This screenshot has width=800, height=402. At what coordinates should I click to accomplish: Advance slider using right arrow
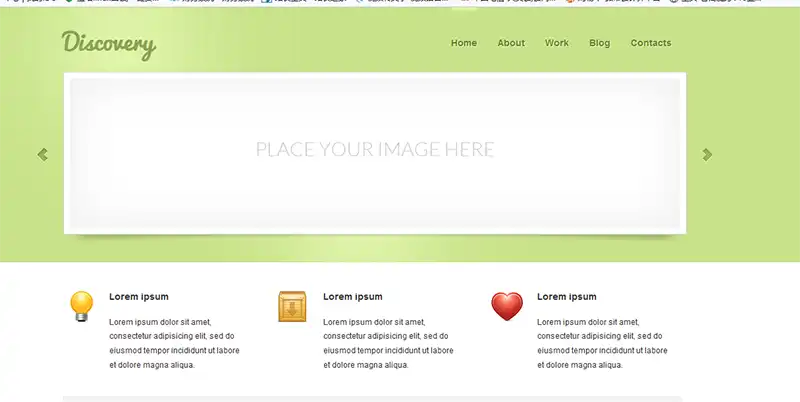pyautogui.click(x=707, y=154)
